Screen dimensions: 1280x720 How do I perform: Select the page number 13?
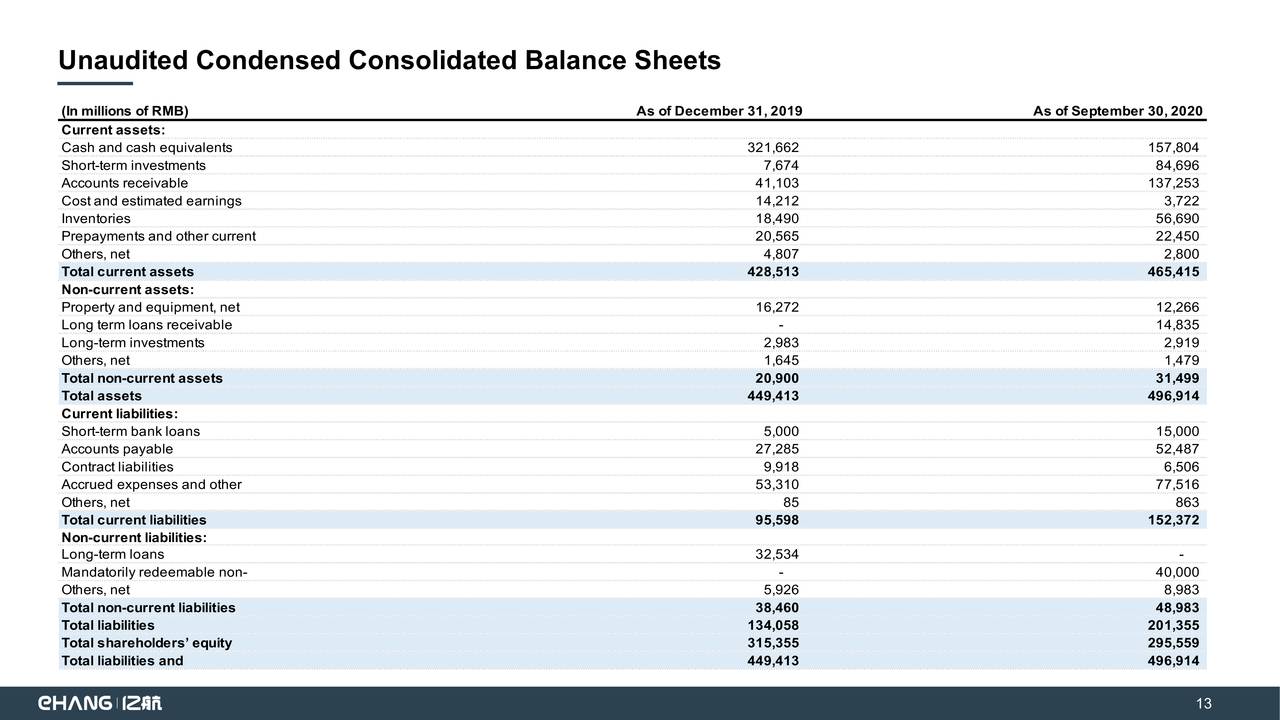(1203, 704)
